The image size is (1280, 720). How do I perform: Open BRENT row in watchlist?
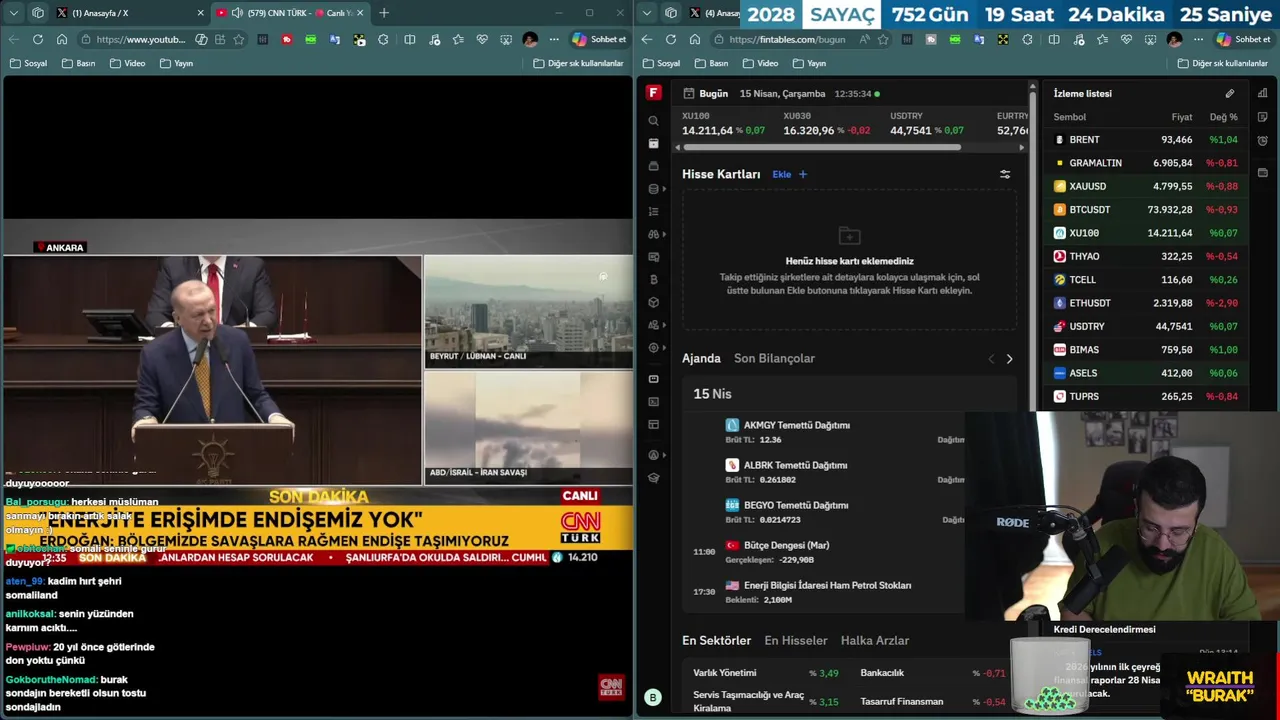(1145, 140)
